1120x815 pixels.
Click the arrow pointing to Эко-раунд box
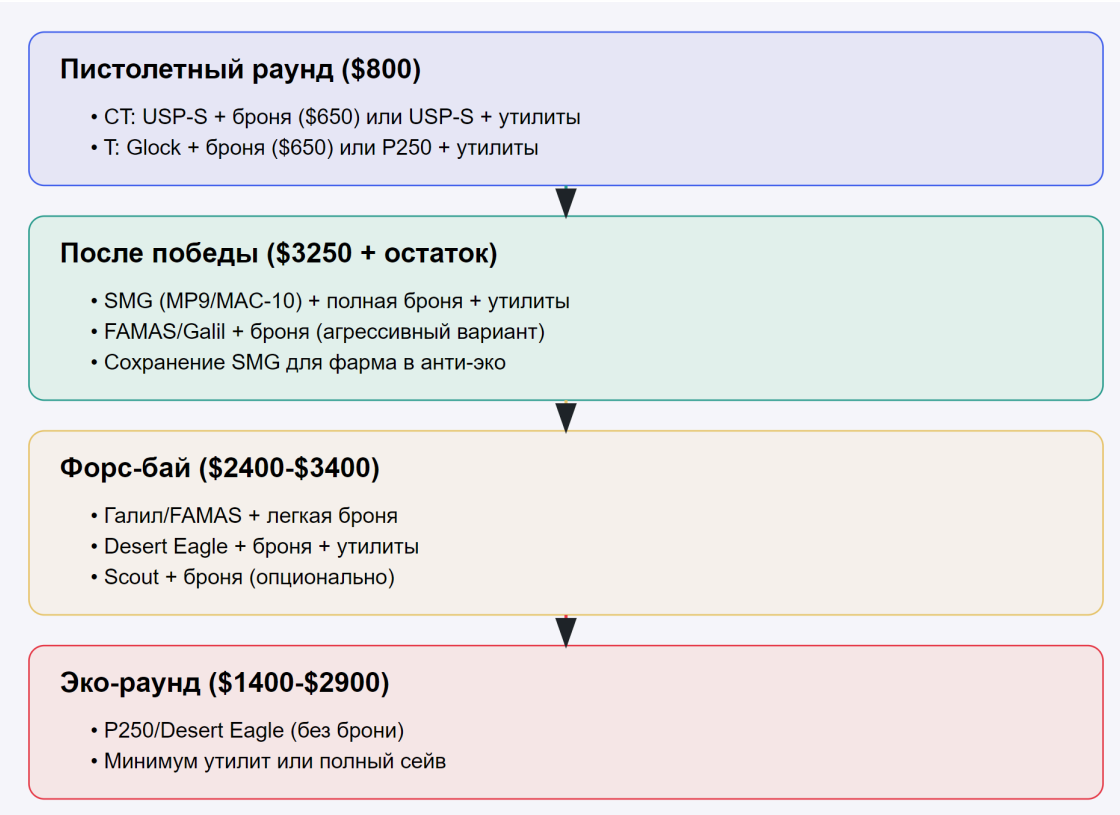coord(566,631)
